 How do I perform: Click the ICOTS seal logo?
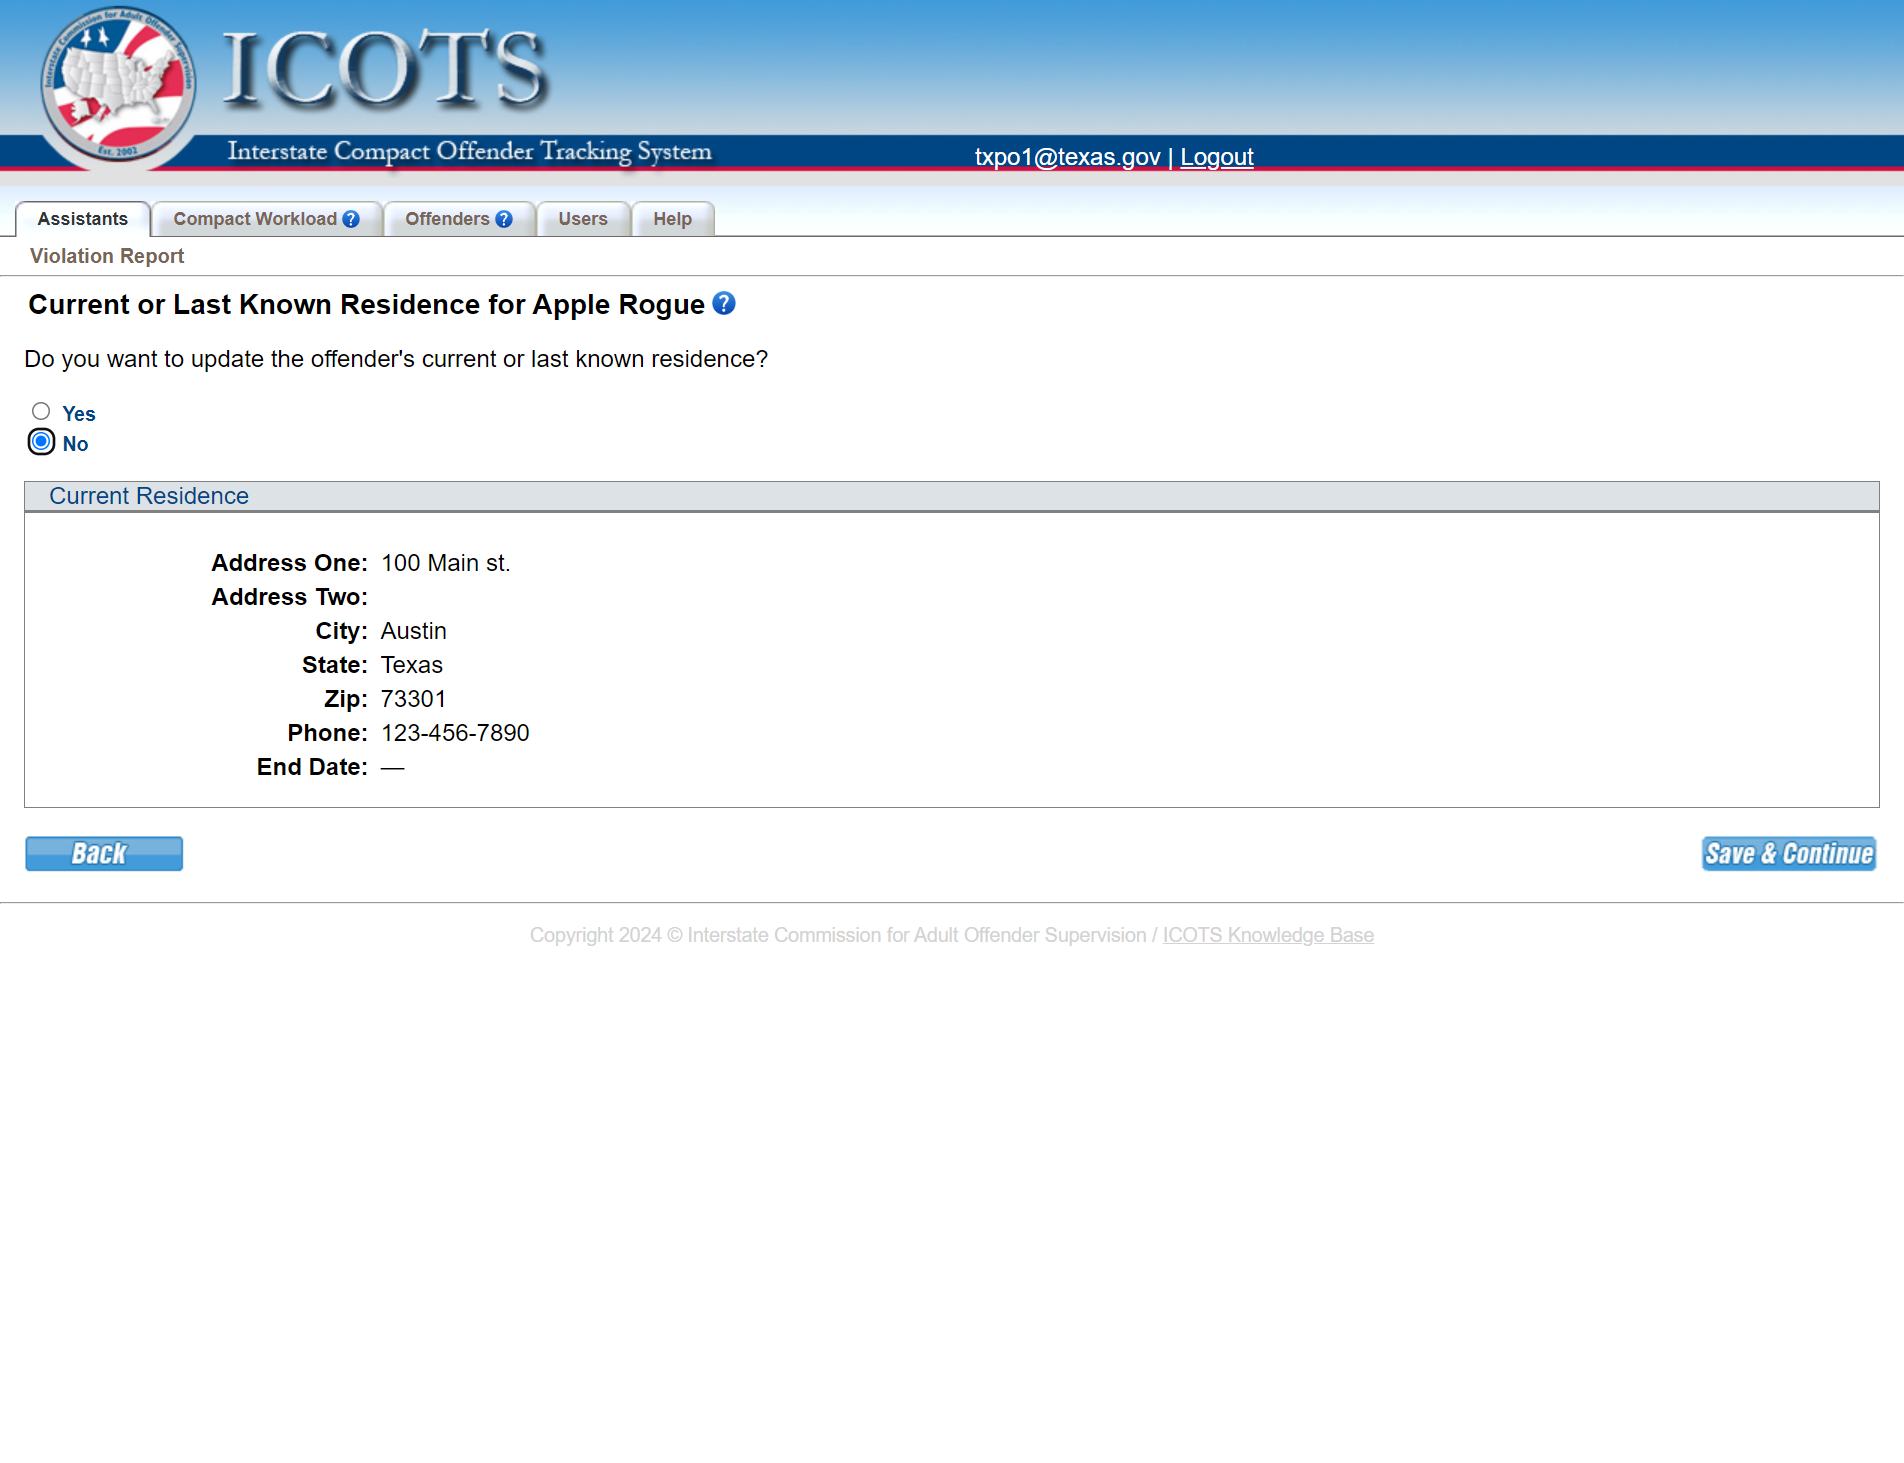tap(118, 87)
